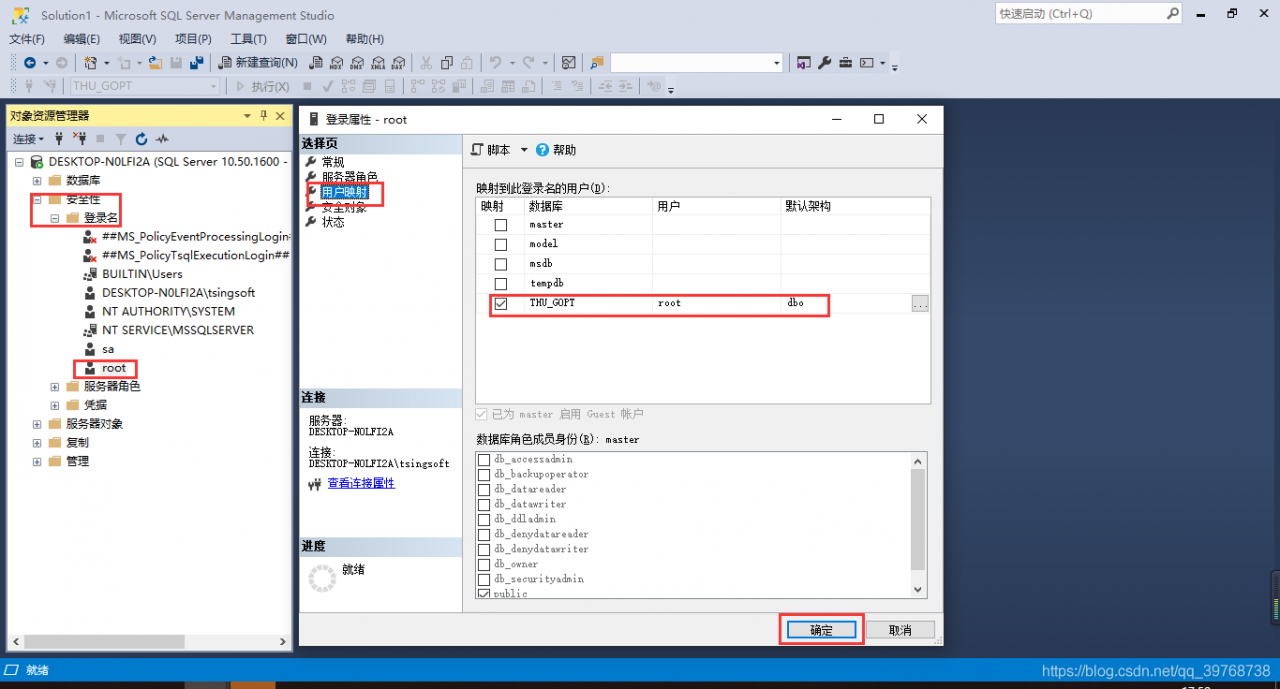Open the THU_GOPT database combo box

tap(144, 86)
